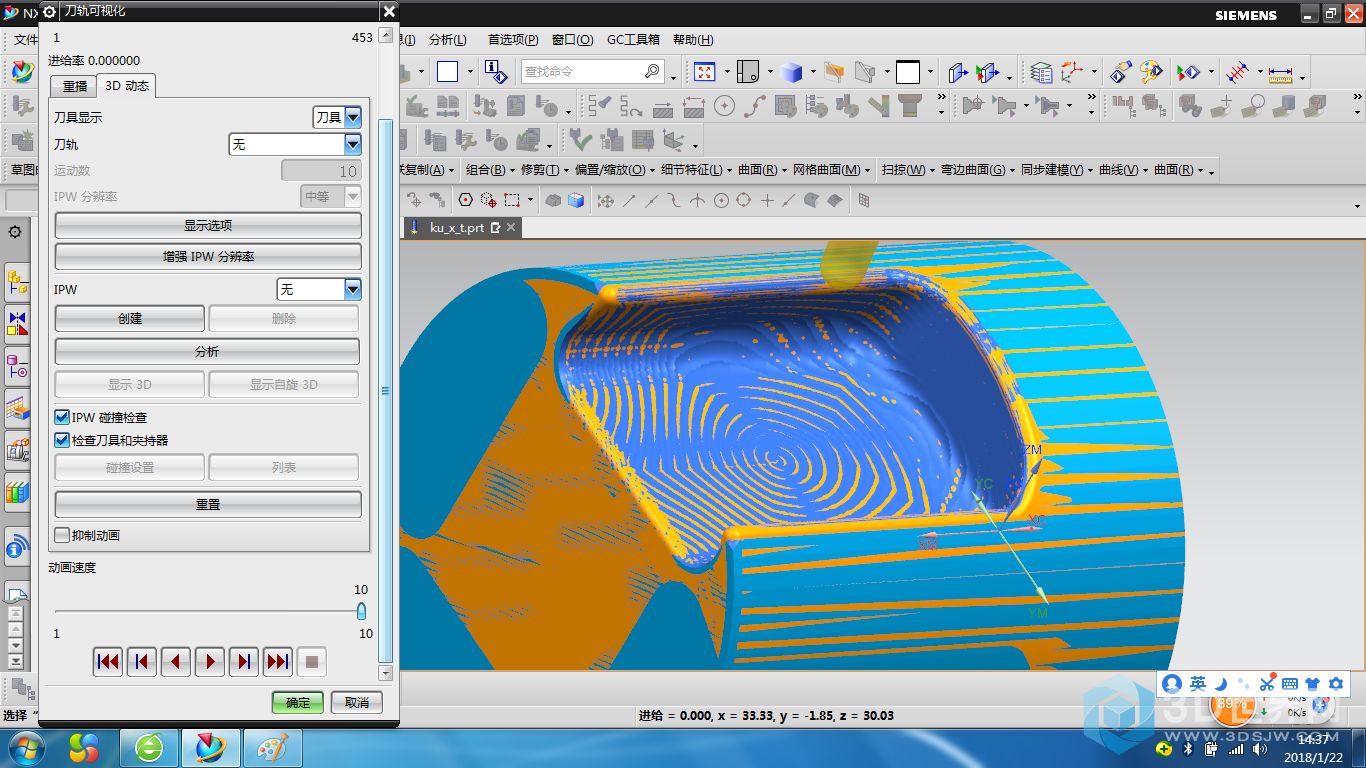This screenshot has height=768, width=1366.
Task: Open the resource bar settings gear
Action: pos(15,232)
